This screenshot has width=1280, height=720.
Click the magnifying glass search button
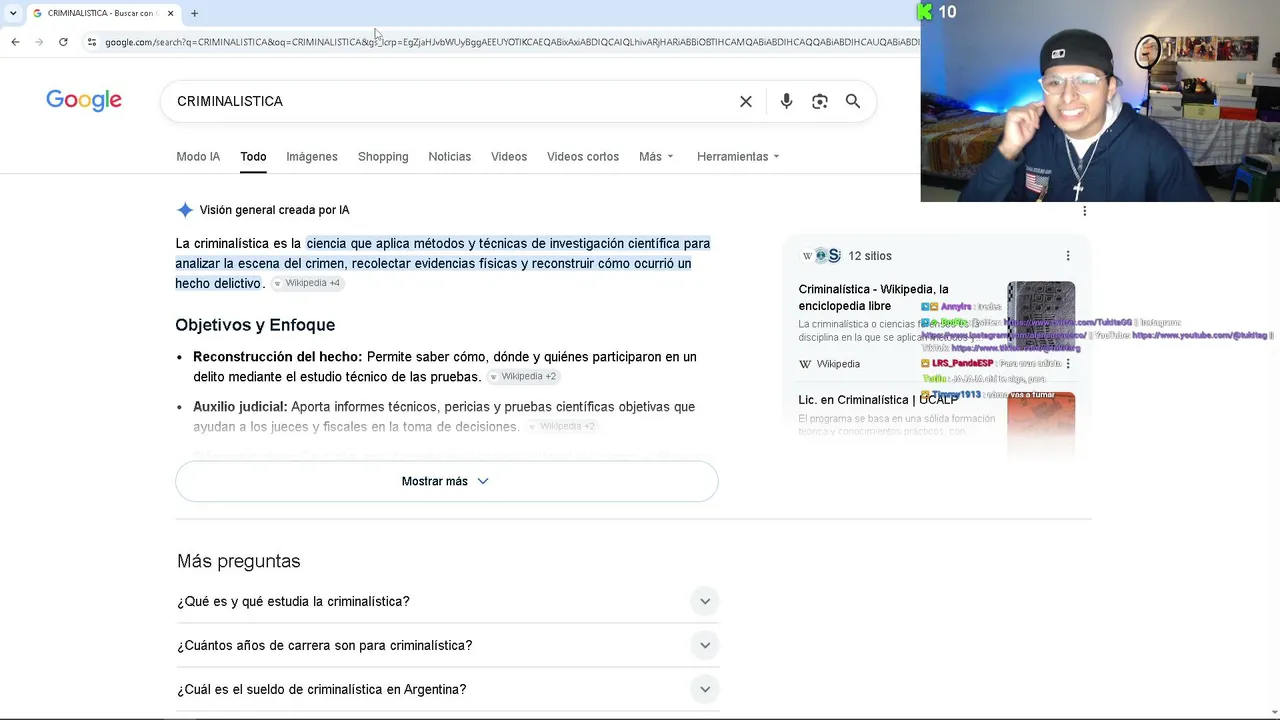coord(853,101)
